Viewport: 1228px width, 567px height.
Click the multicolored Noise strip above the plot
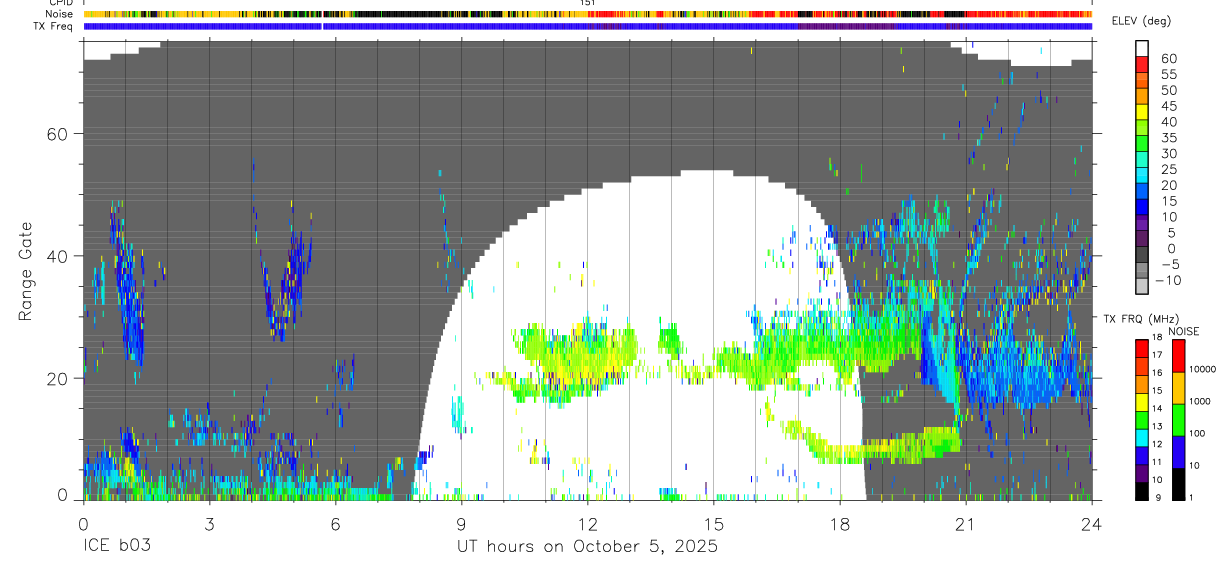pyautogui.click(x=587, y=14)
